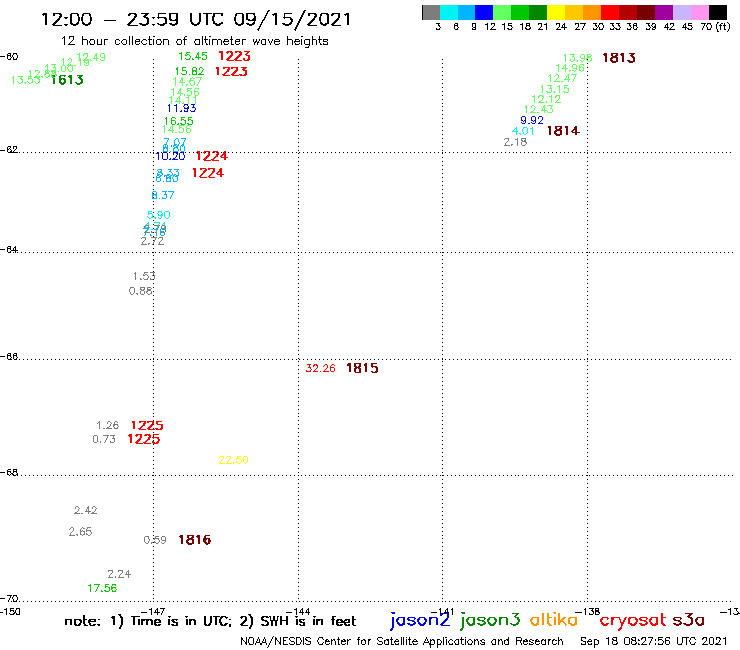
Task: Click the 70 (ft) legend scale label
Action: [715, 26]
